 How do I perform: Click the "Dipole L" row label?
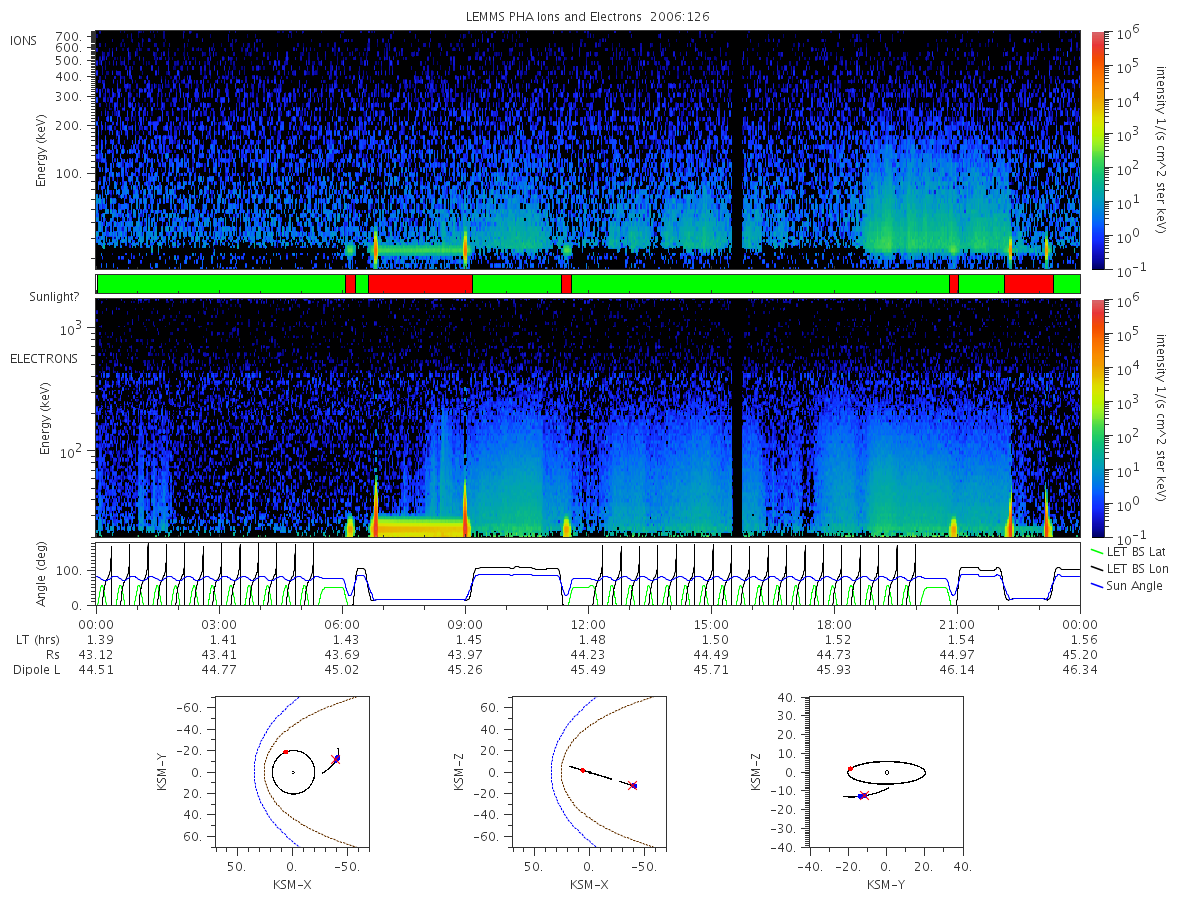(36, 669)
